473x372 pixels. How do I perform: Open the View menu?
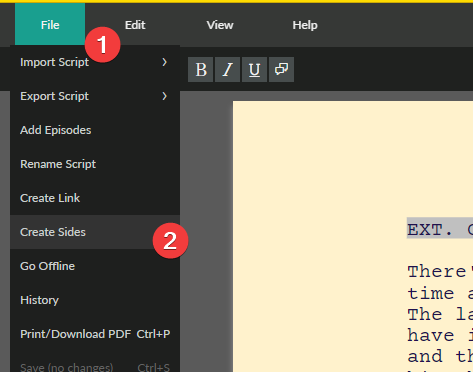click(x=220, y=25)
